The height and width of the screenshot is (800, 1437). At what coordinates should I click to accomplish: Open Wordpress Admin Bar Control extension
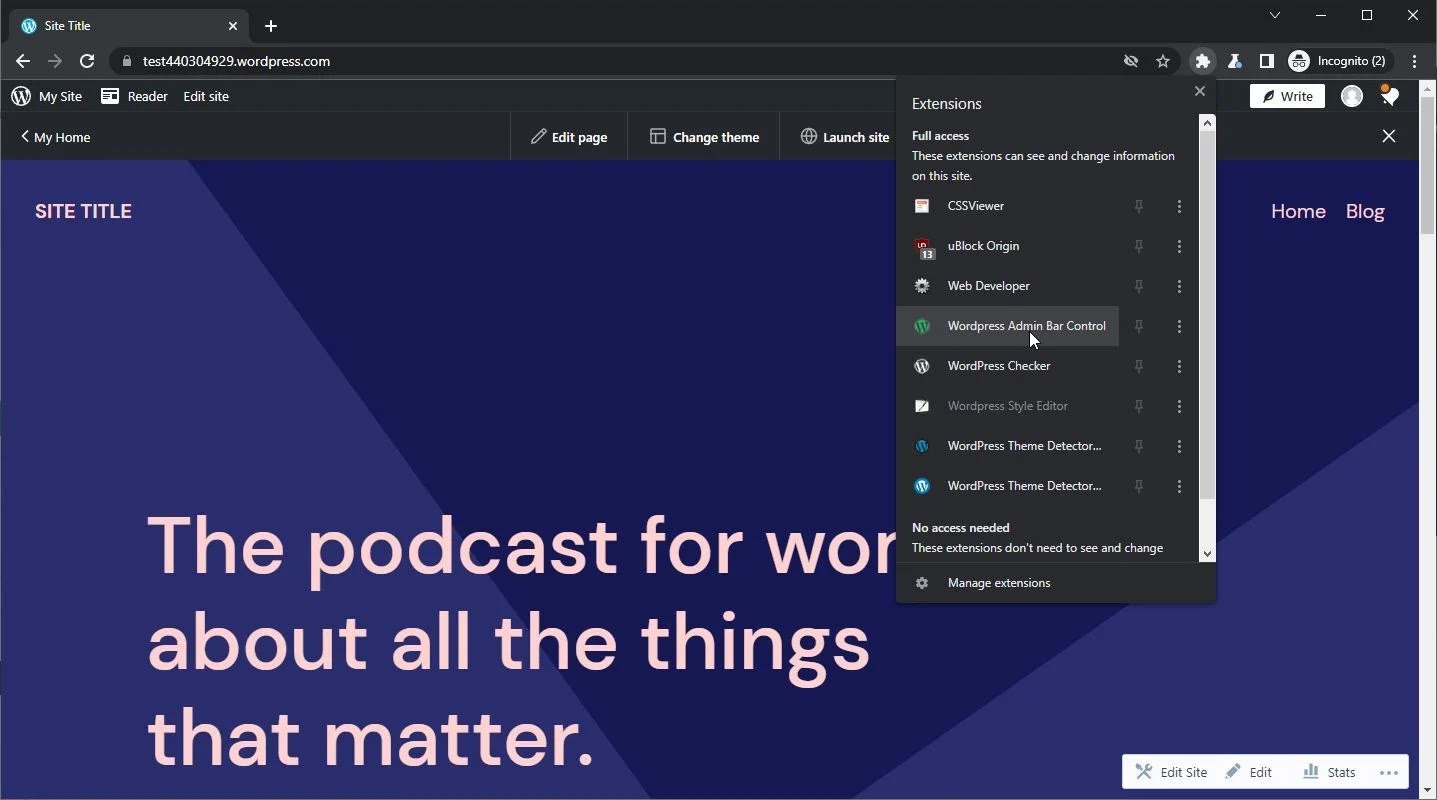coord(1007,326)
